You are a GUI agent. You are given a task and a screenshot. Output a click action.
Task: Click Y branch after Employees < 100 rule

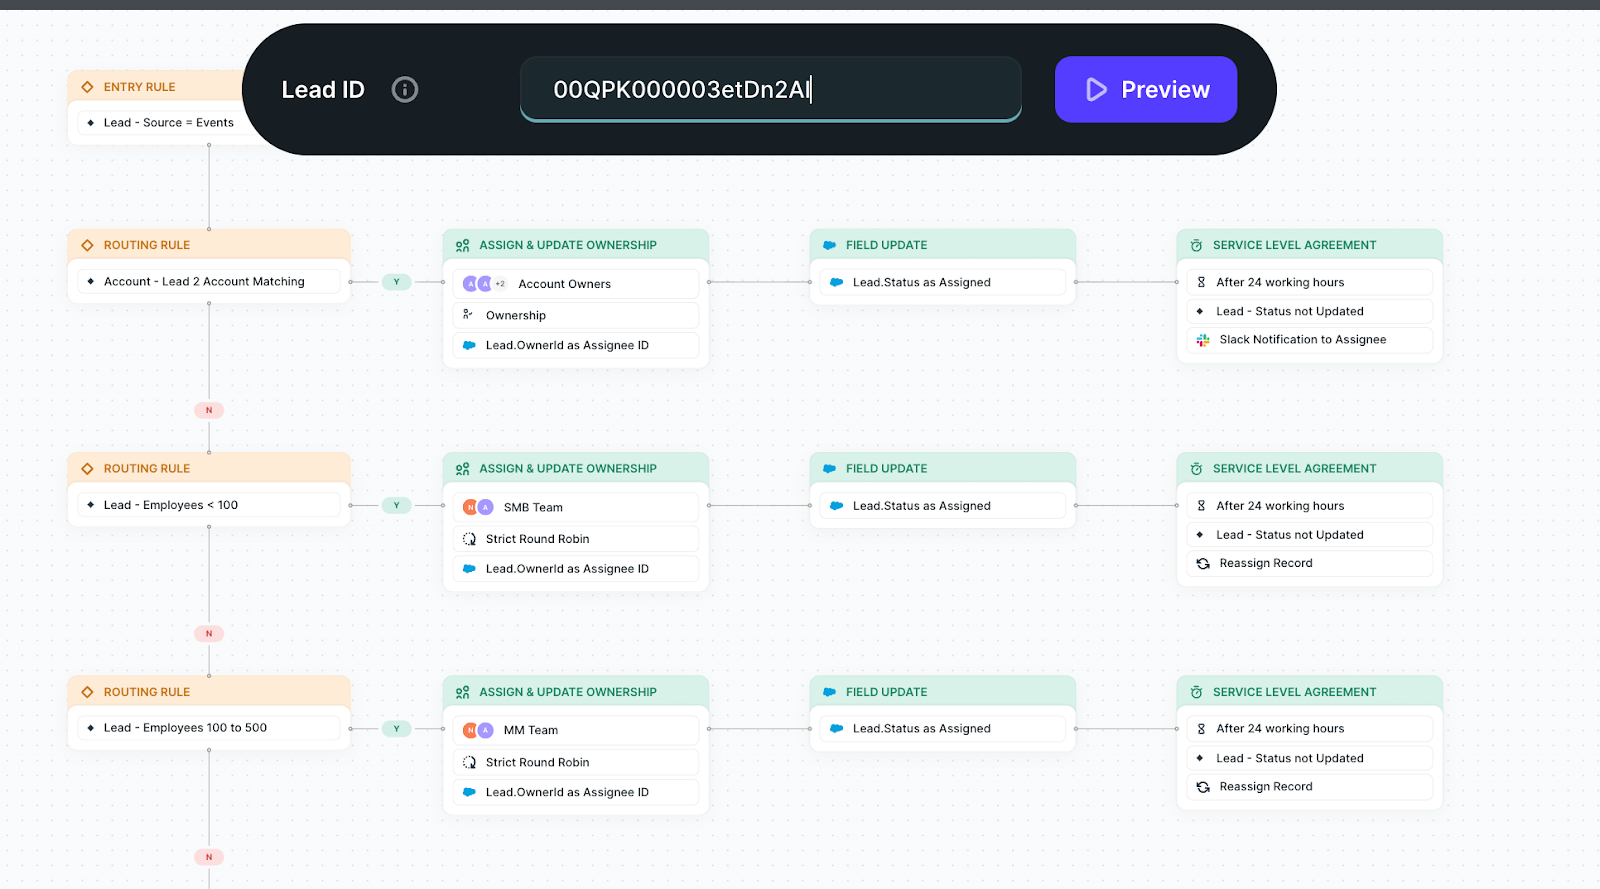click(x=396, y=505)
